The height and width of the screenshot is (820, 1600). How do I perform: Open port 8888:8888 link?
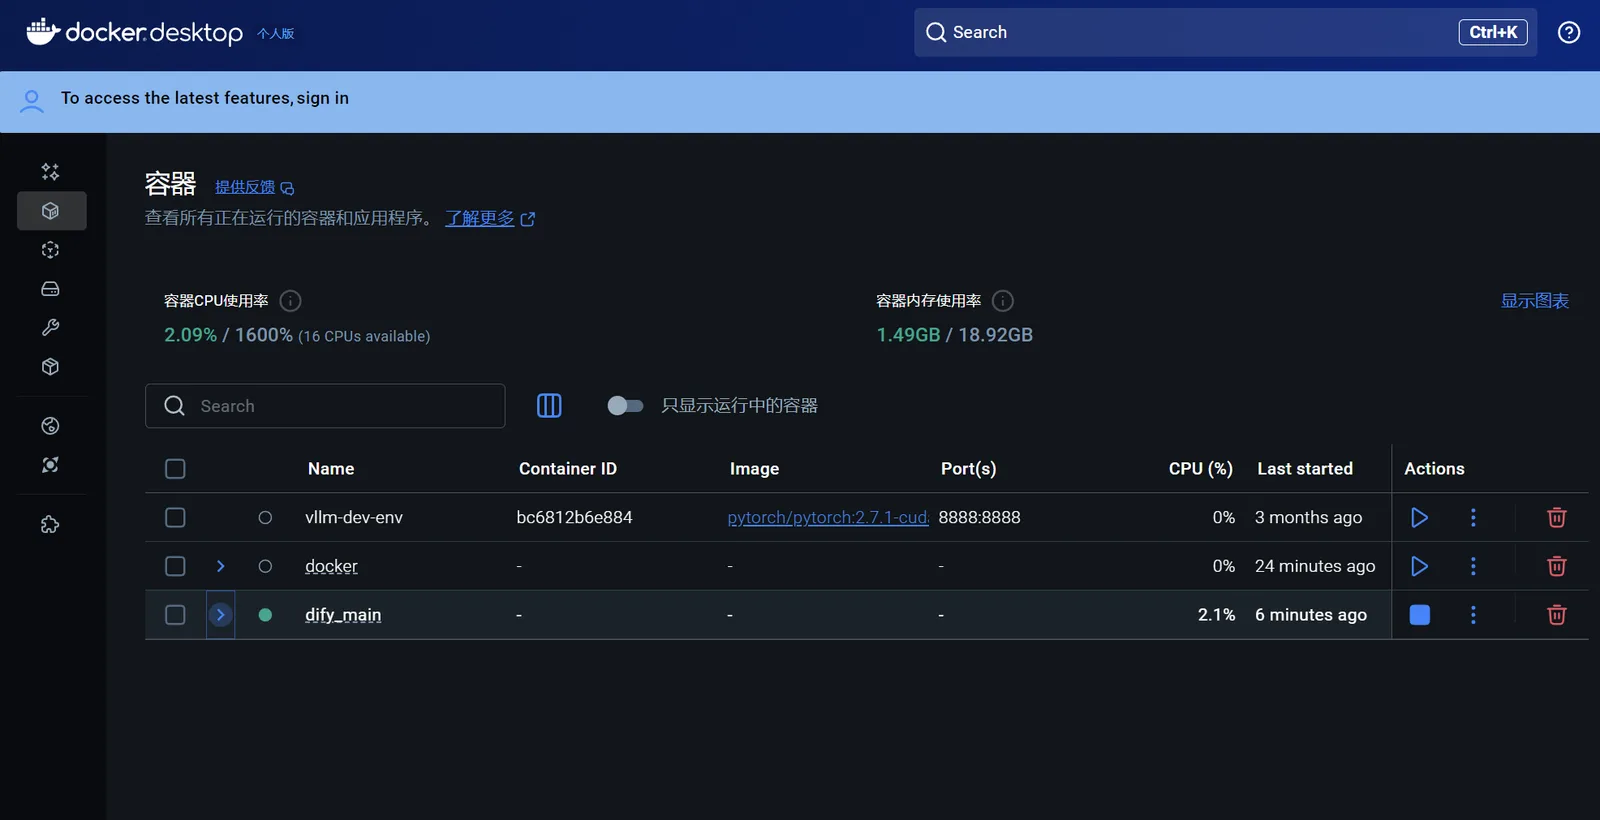point(979,517)
